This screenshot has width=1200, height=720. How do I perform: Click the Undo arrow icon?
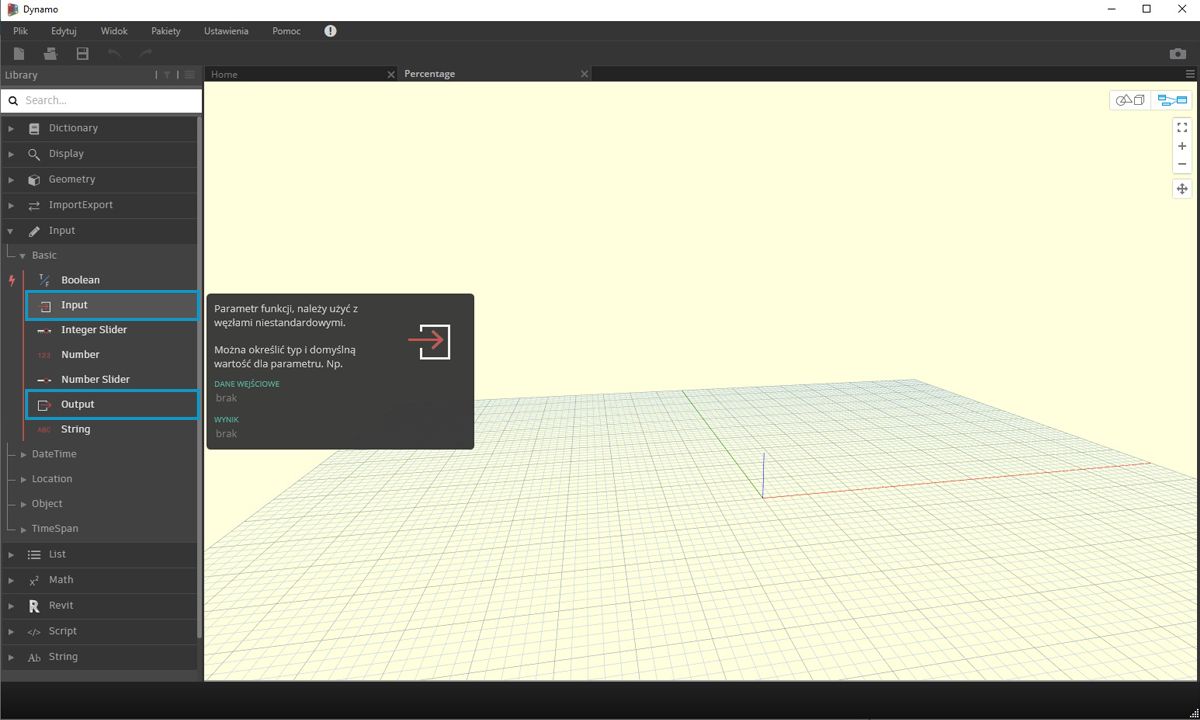[x=114, y=53]
